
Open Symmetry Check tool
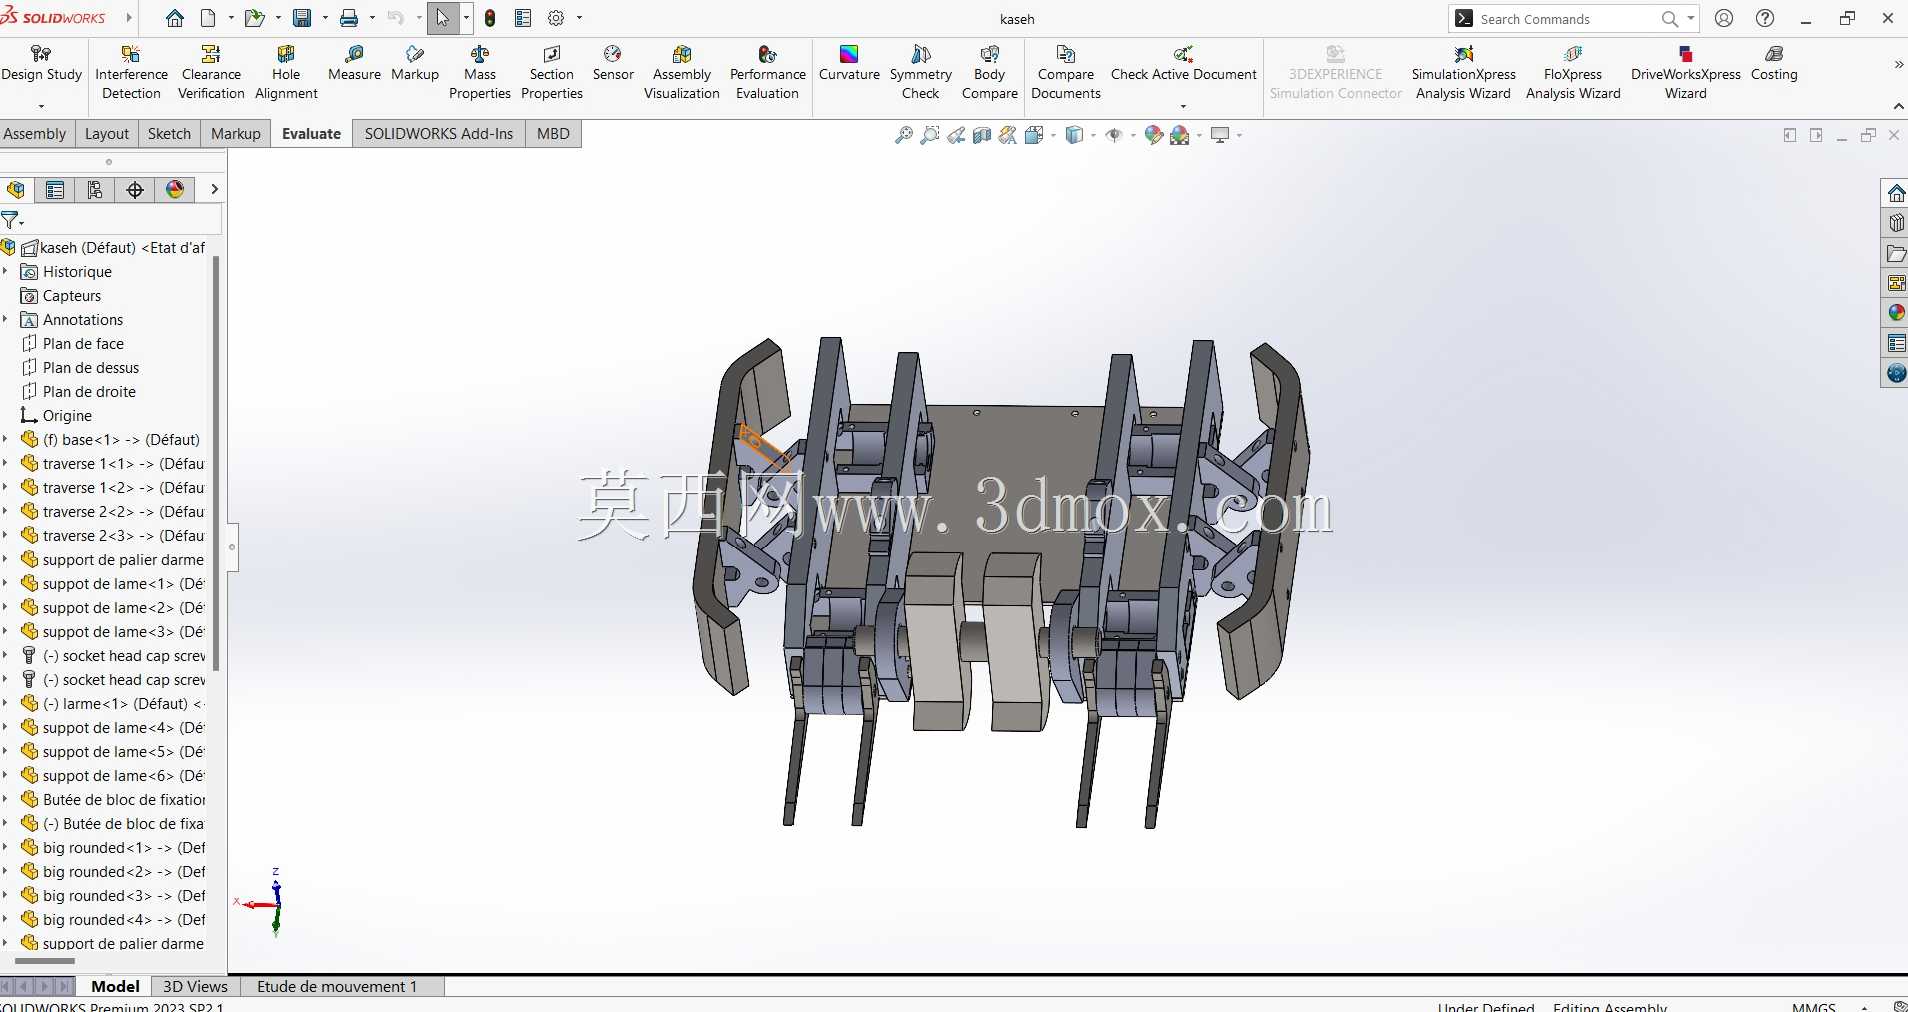(x=921, y=72)
